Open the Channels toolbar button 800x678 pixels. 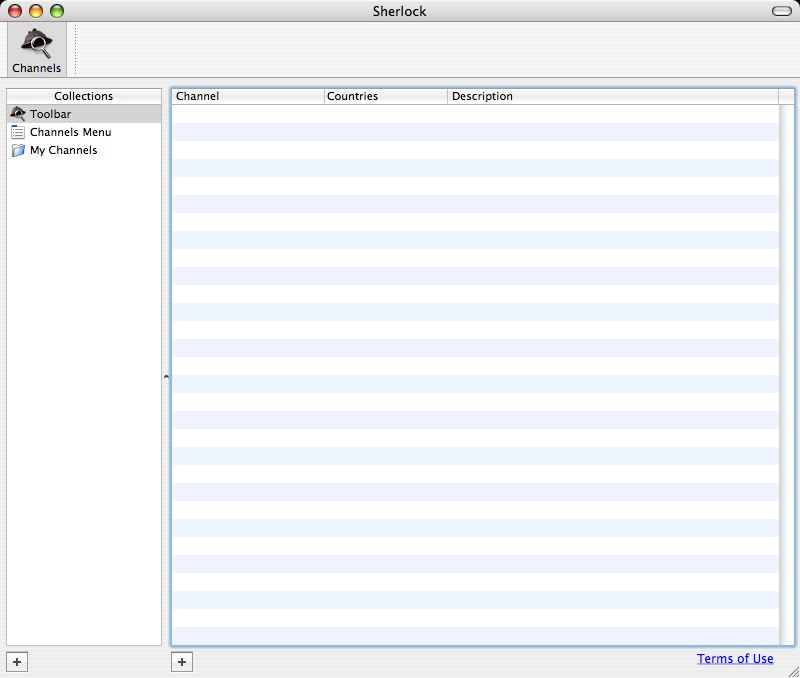tap(37, 51)
